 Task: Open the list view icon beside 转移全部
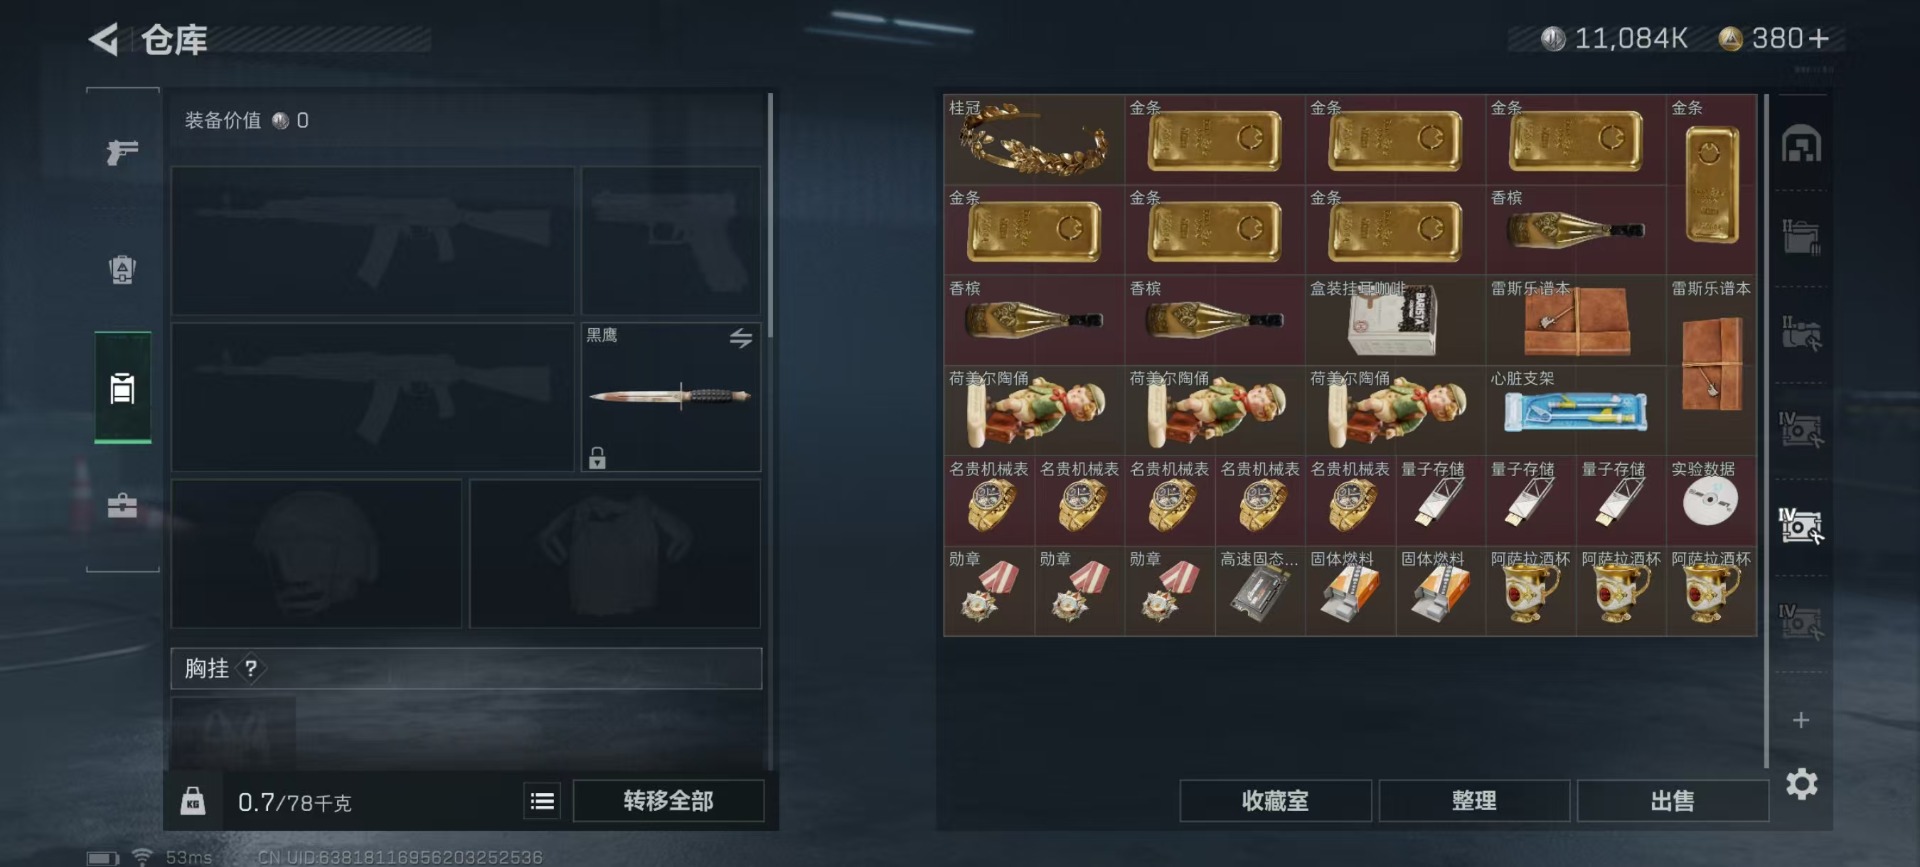pos(542,801)
